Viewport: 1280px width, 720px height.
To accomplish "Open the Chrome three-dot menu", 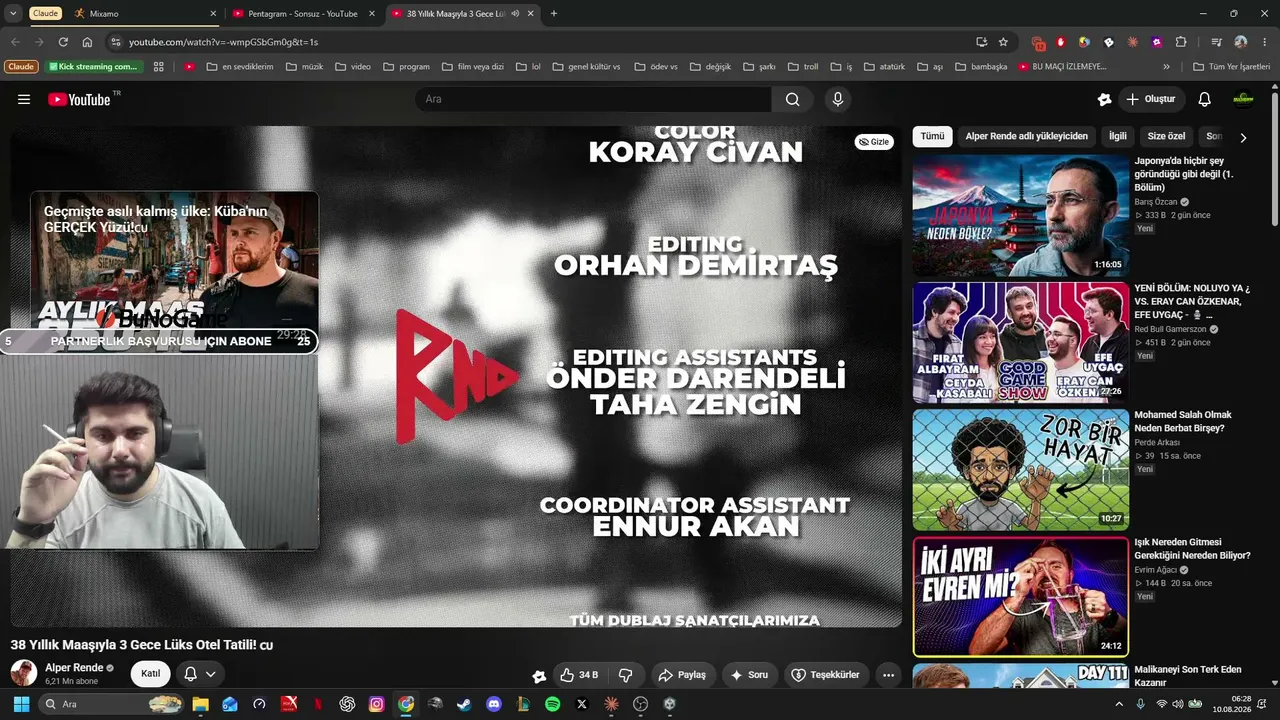I will point(1264,42).
